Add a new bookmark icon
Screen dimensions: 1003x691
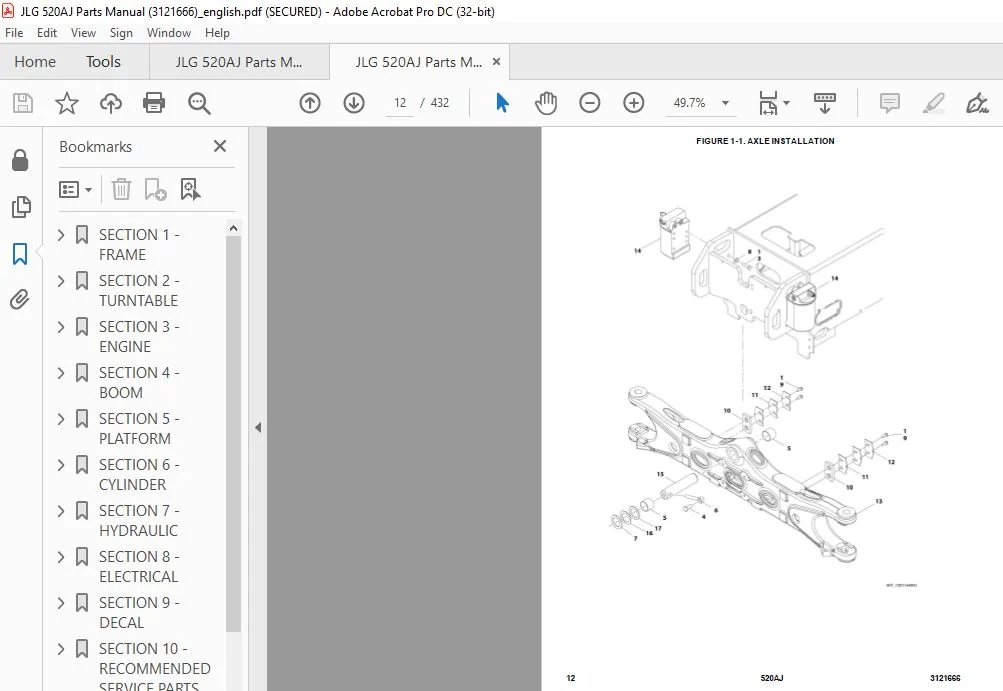point(155,189)
